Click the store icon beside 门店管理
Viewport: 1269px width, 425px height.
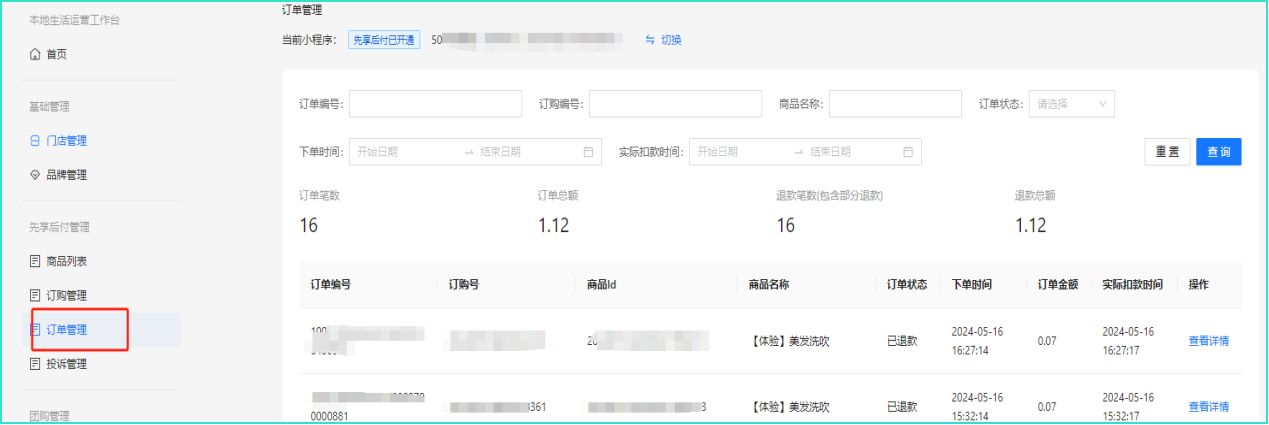pyautogui.click(x=35, y=141)
